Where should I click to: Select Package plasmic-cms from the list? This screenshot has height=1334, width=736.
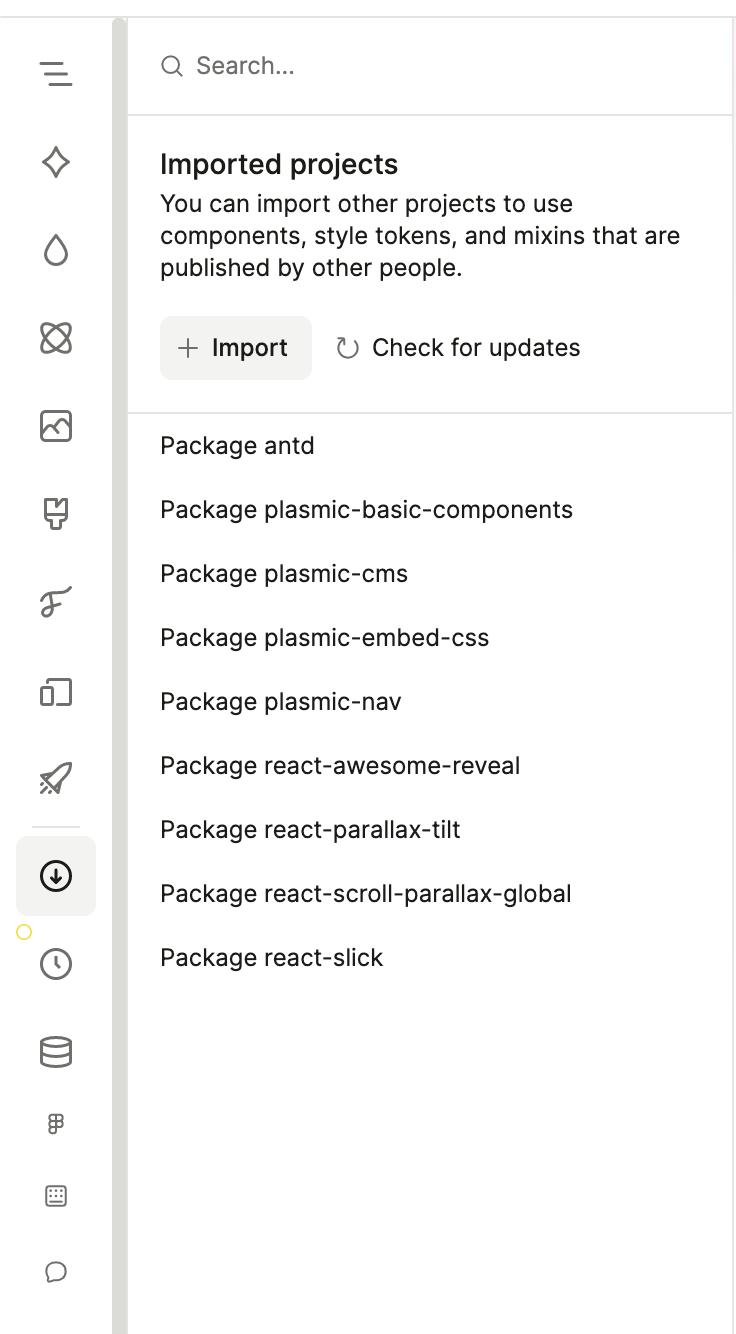click(284, 574)
